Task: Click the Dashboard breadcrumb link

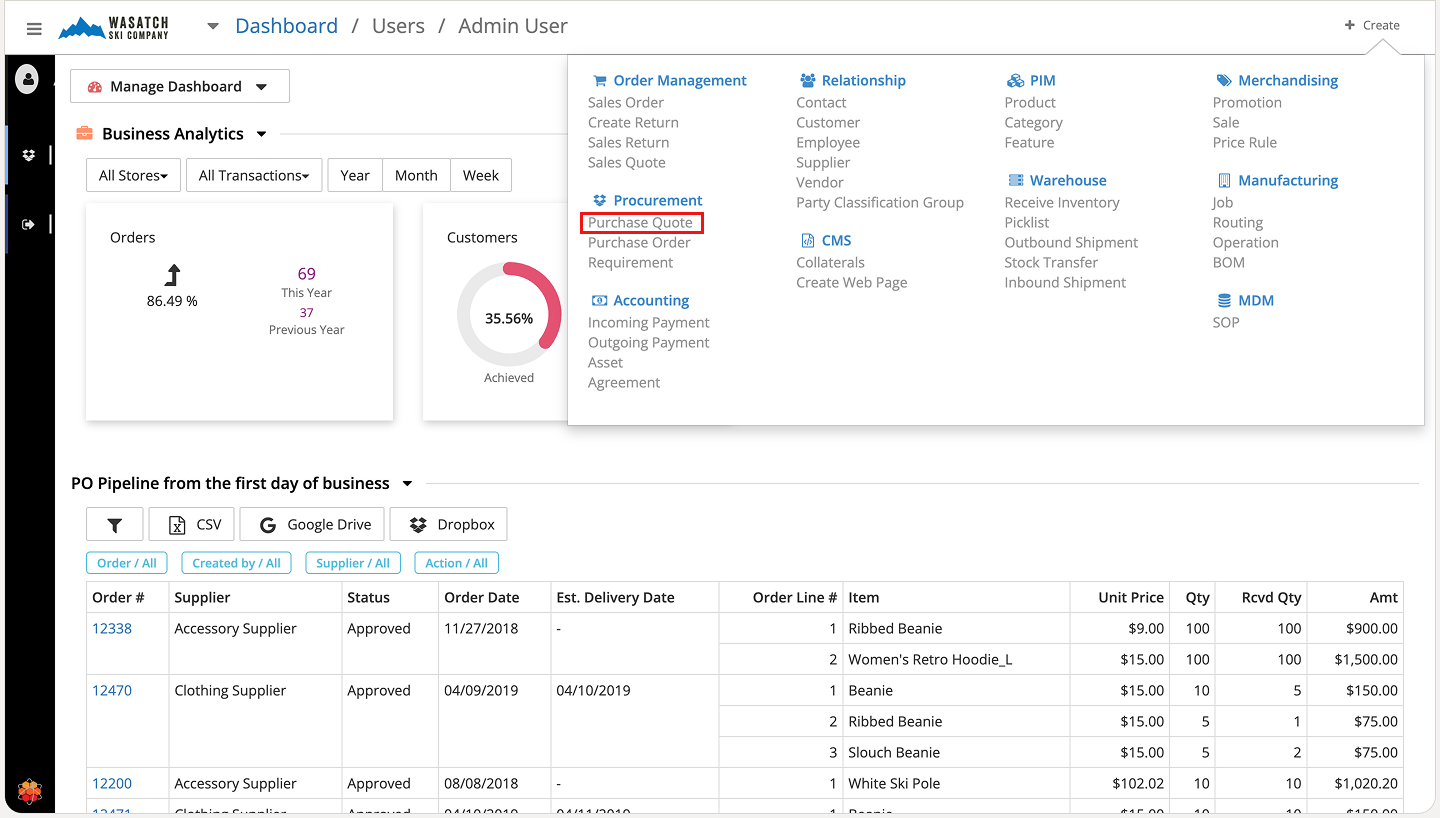Action: tap(286, 26)
